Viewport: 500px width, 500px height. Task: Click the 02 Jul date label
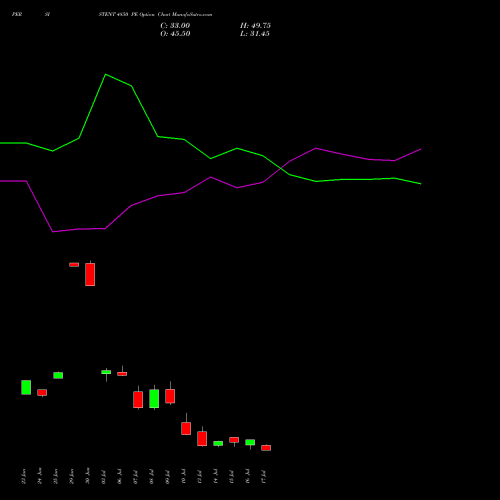tap(103, 477)
